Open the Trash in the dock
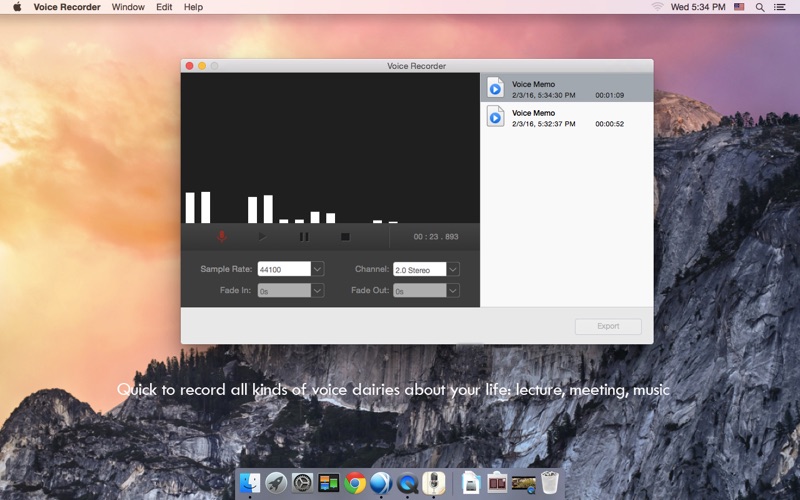Screen dimensions: 800x500 550,483
